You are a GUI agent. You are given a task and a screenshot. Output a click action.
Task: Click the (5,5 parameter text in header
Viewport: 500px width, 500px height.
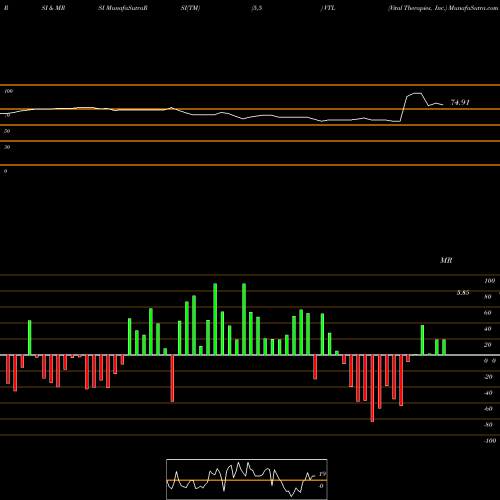[257, 8]
